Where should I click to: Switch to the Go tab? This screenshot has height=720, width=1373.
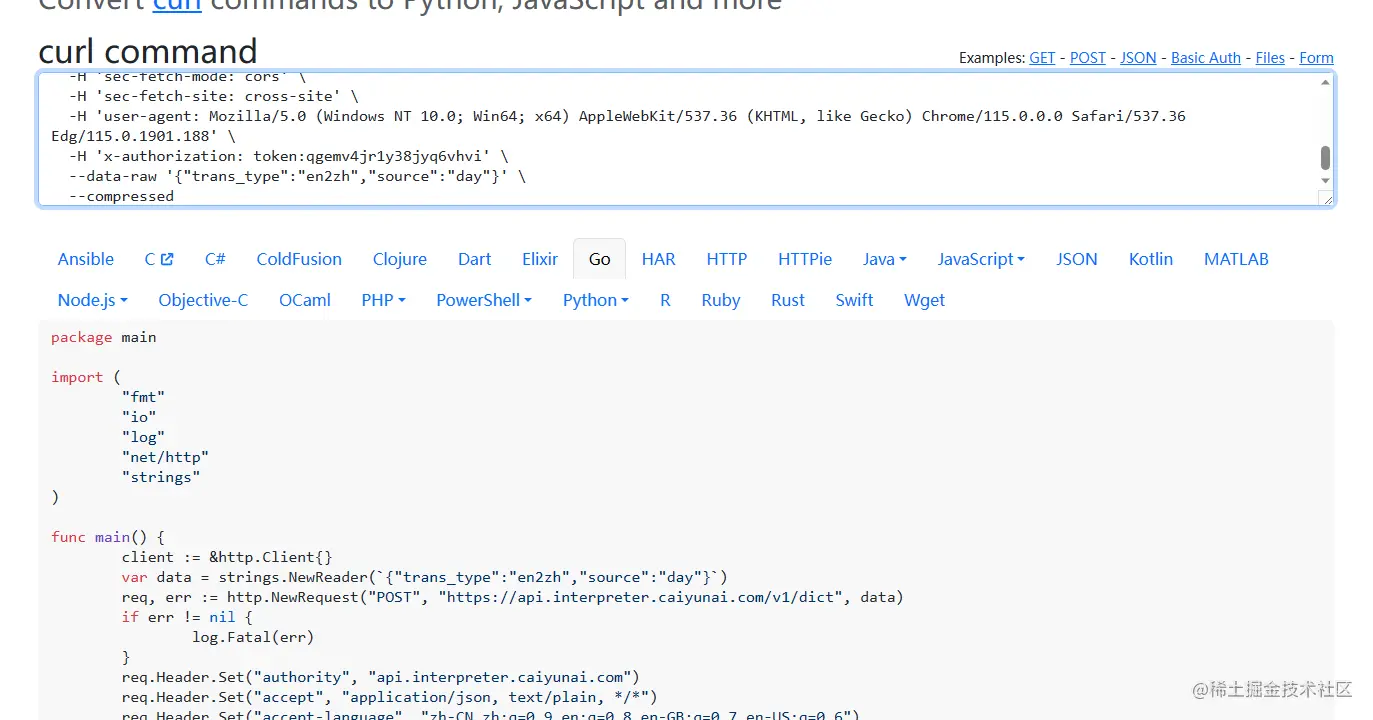coord(599,259)
